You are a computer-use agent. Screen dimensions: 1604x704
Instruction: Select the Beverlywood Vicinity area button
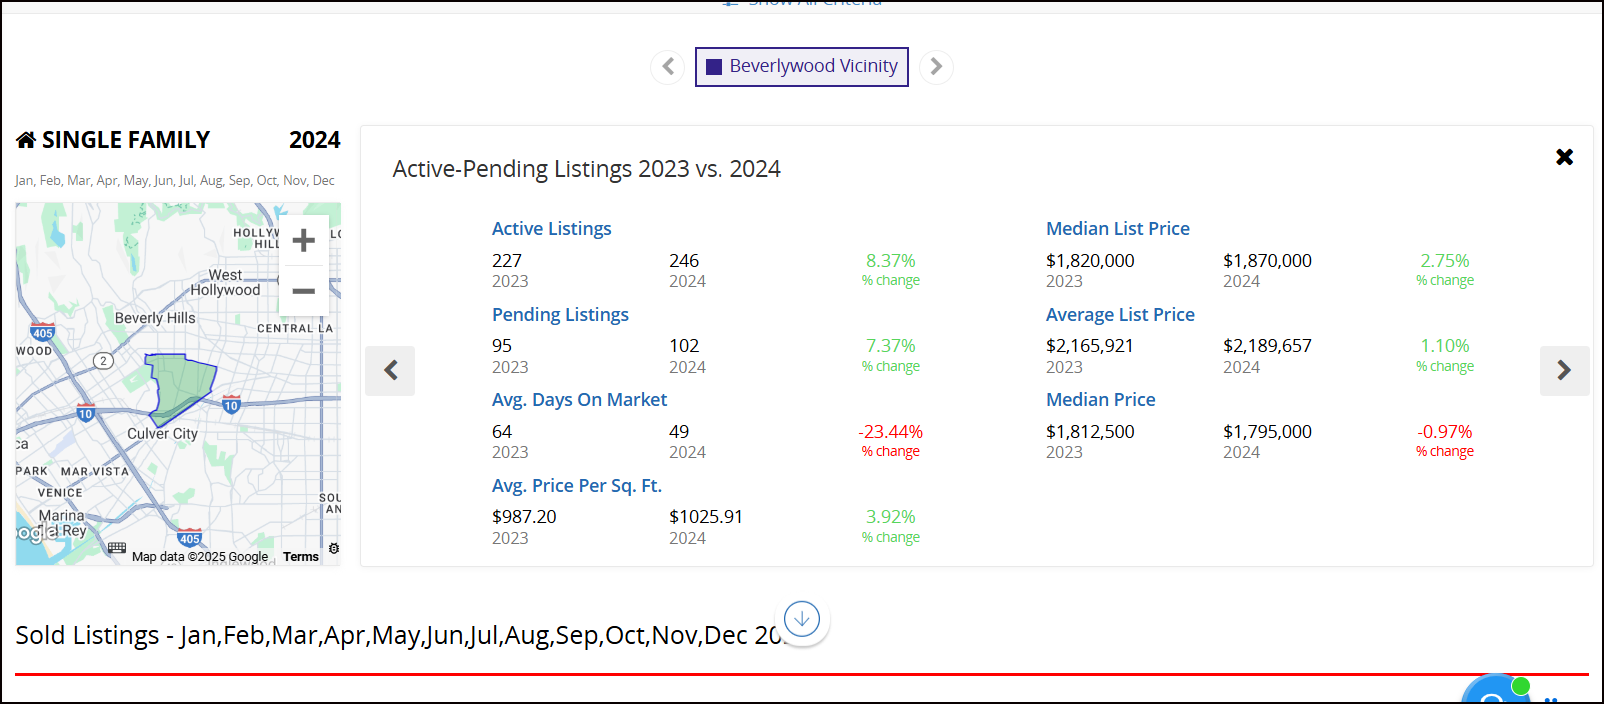tap(802, 67)
